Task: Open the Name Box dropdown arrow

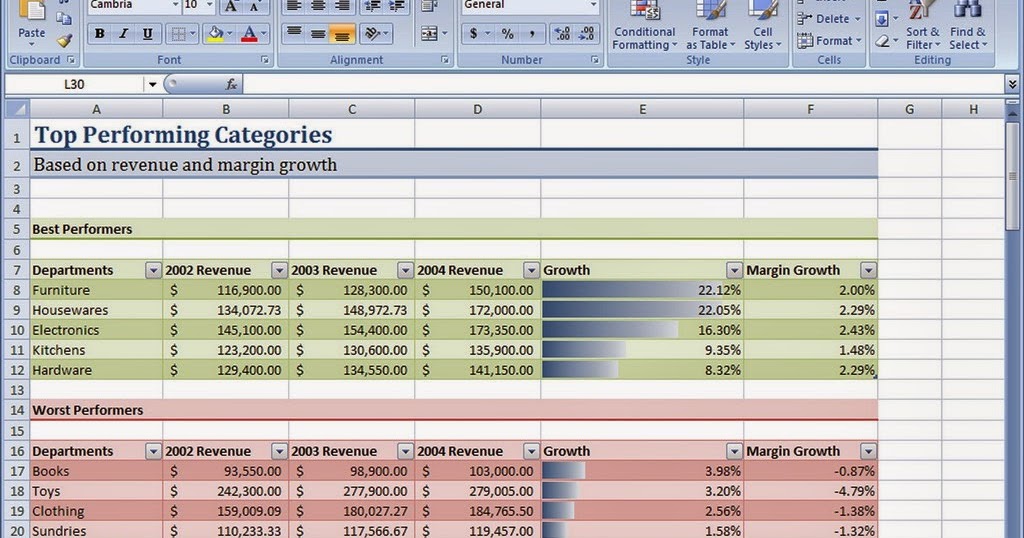Action: [x=152, y=84]
